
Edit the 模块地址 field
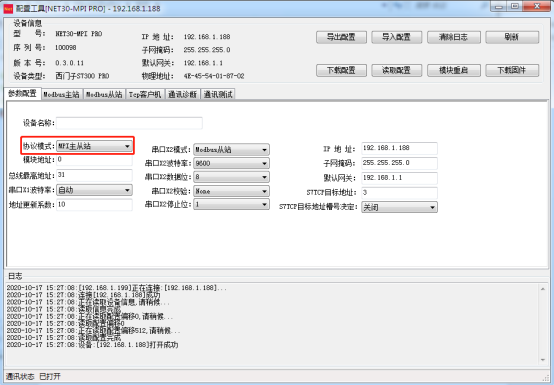(x=94, y=160)
